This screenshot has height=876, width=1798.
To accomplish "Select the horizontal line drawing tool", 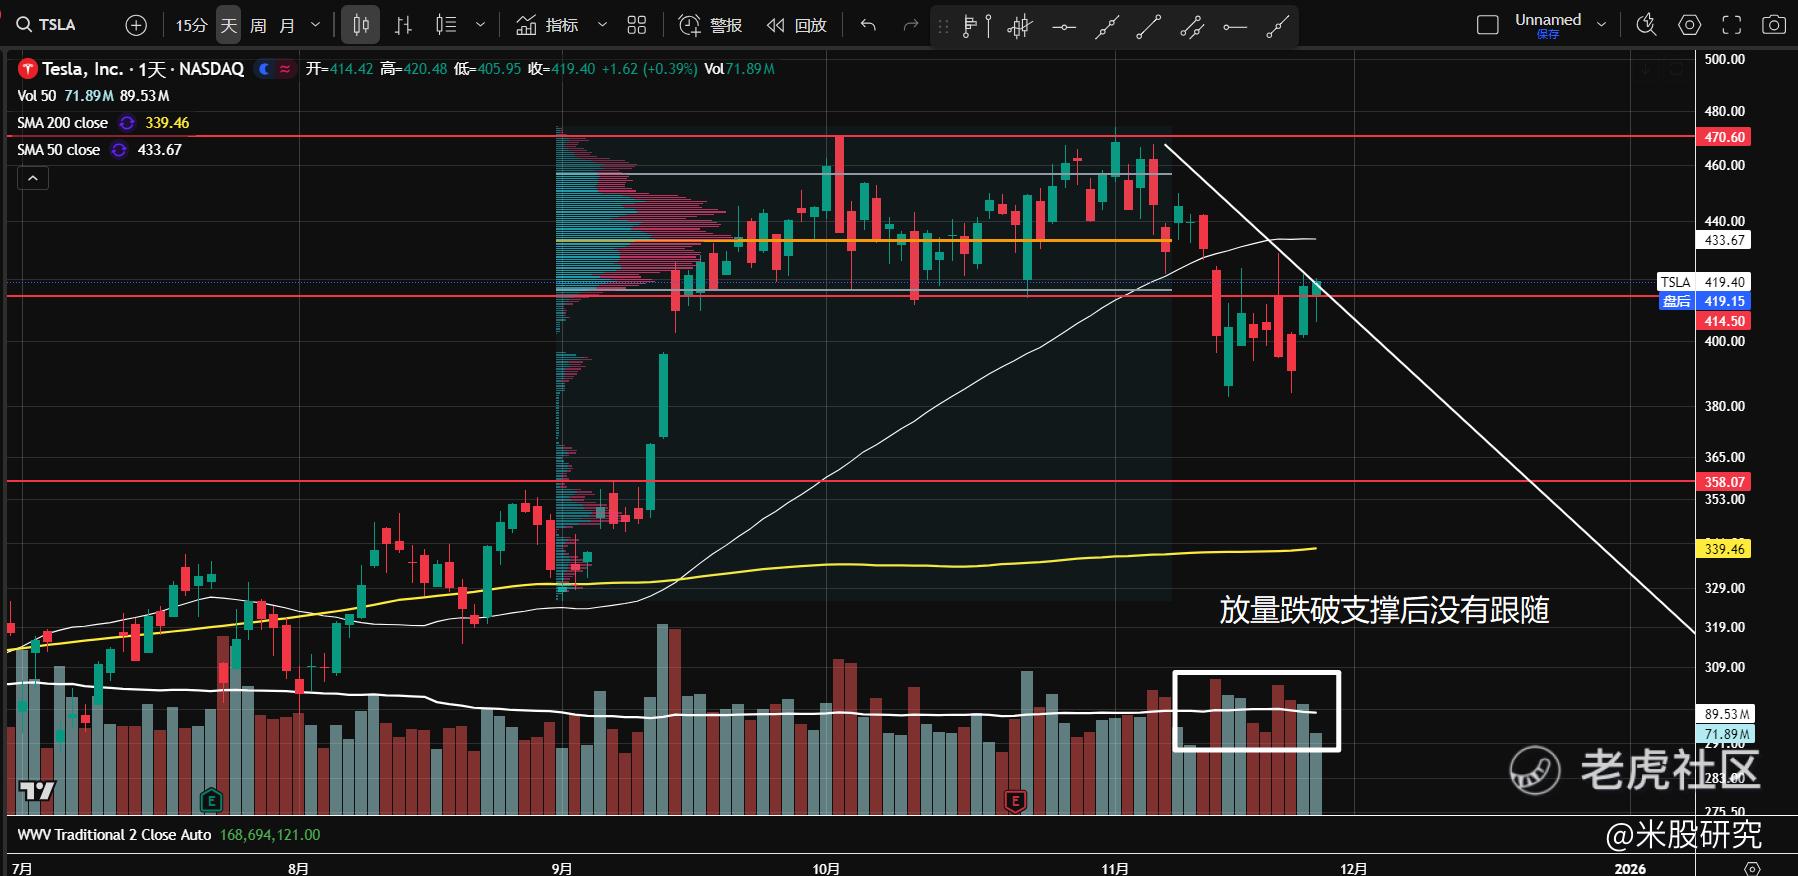I will click(x=1063, y=26).
